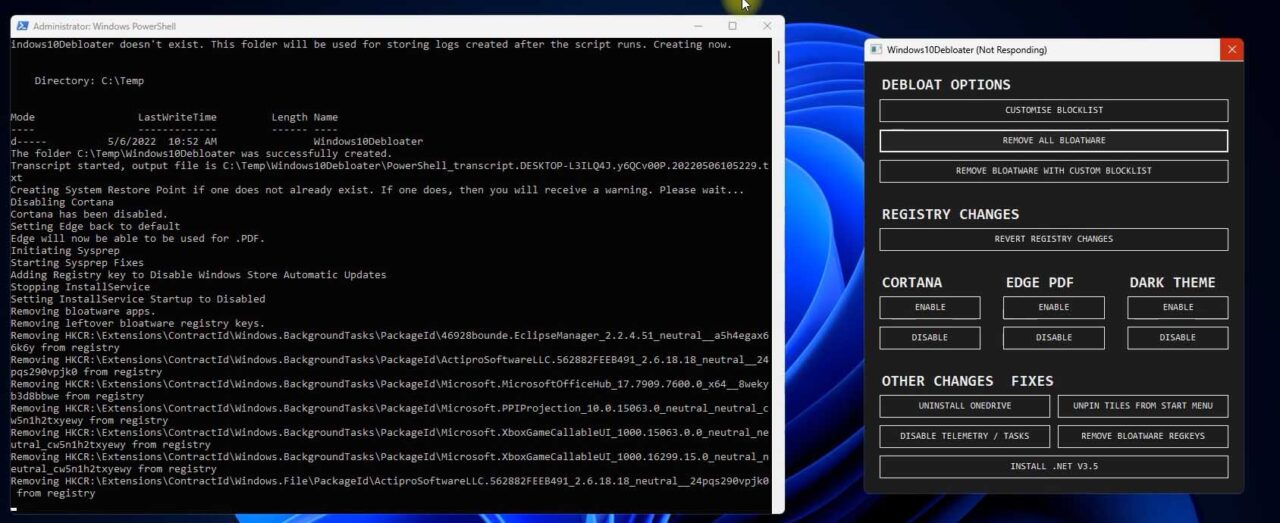The height and width of the screenshot is (523, 1280).
Task: Enable Dark Theme option
Action: (1178, 307)
